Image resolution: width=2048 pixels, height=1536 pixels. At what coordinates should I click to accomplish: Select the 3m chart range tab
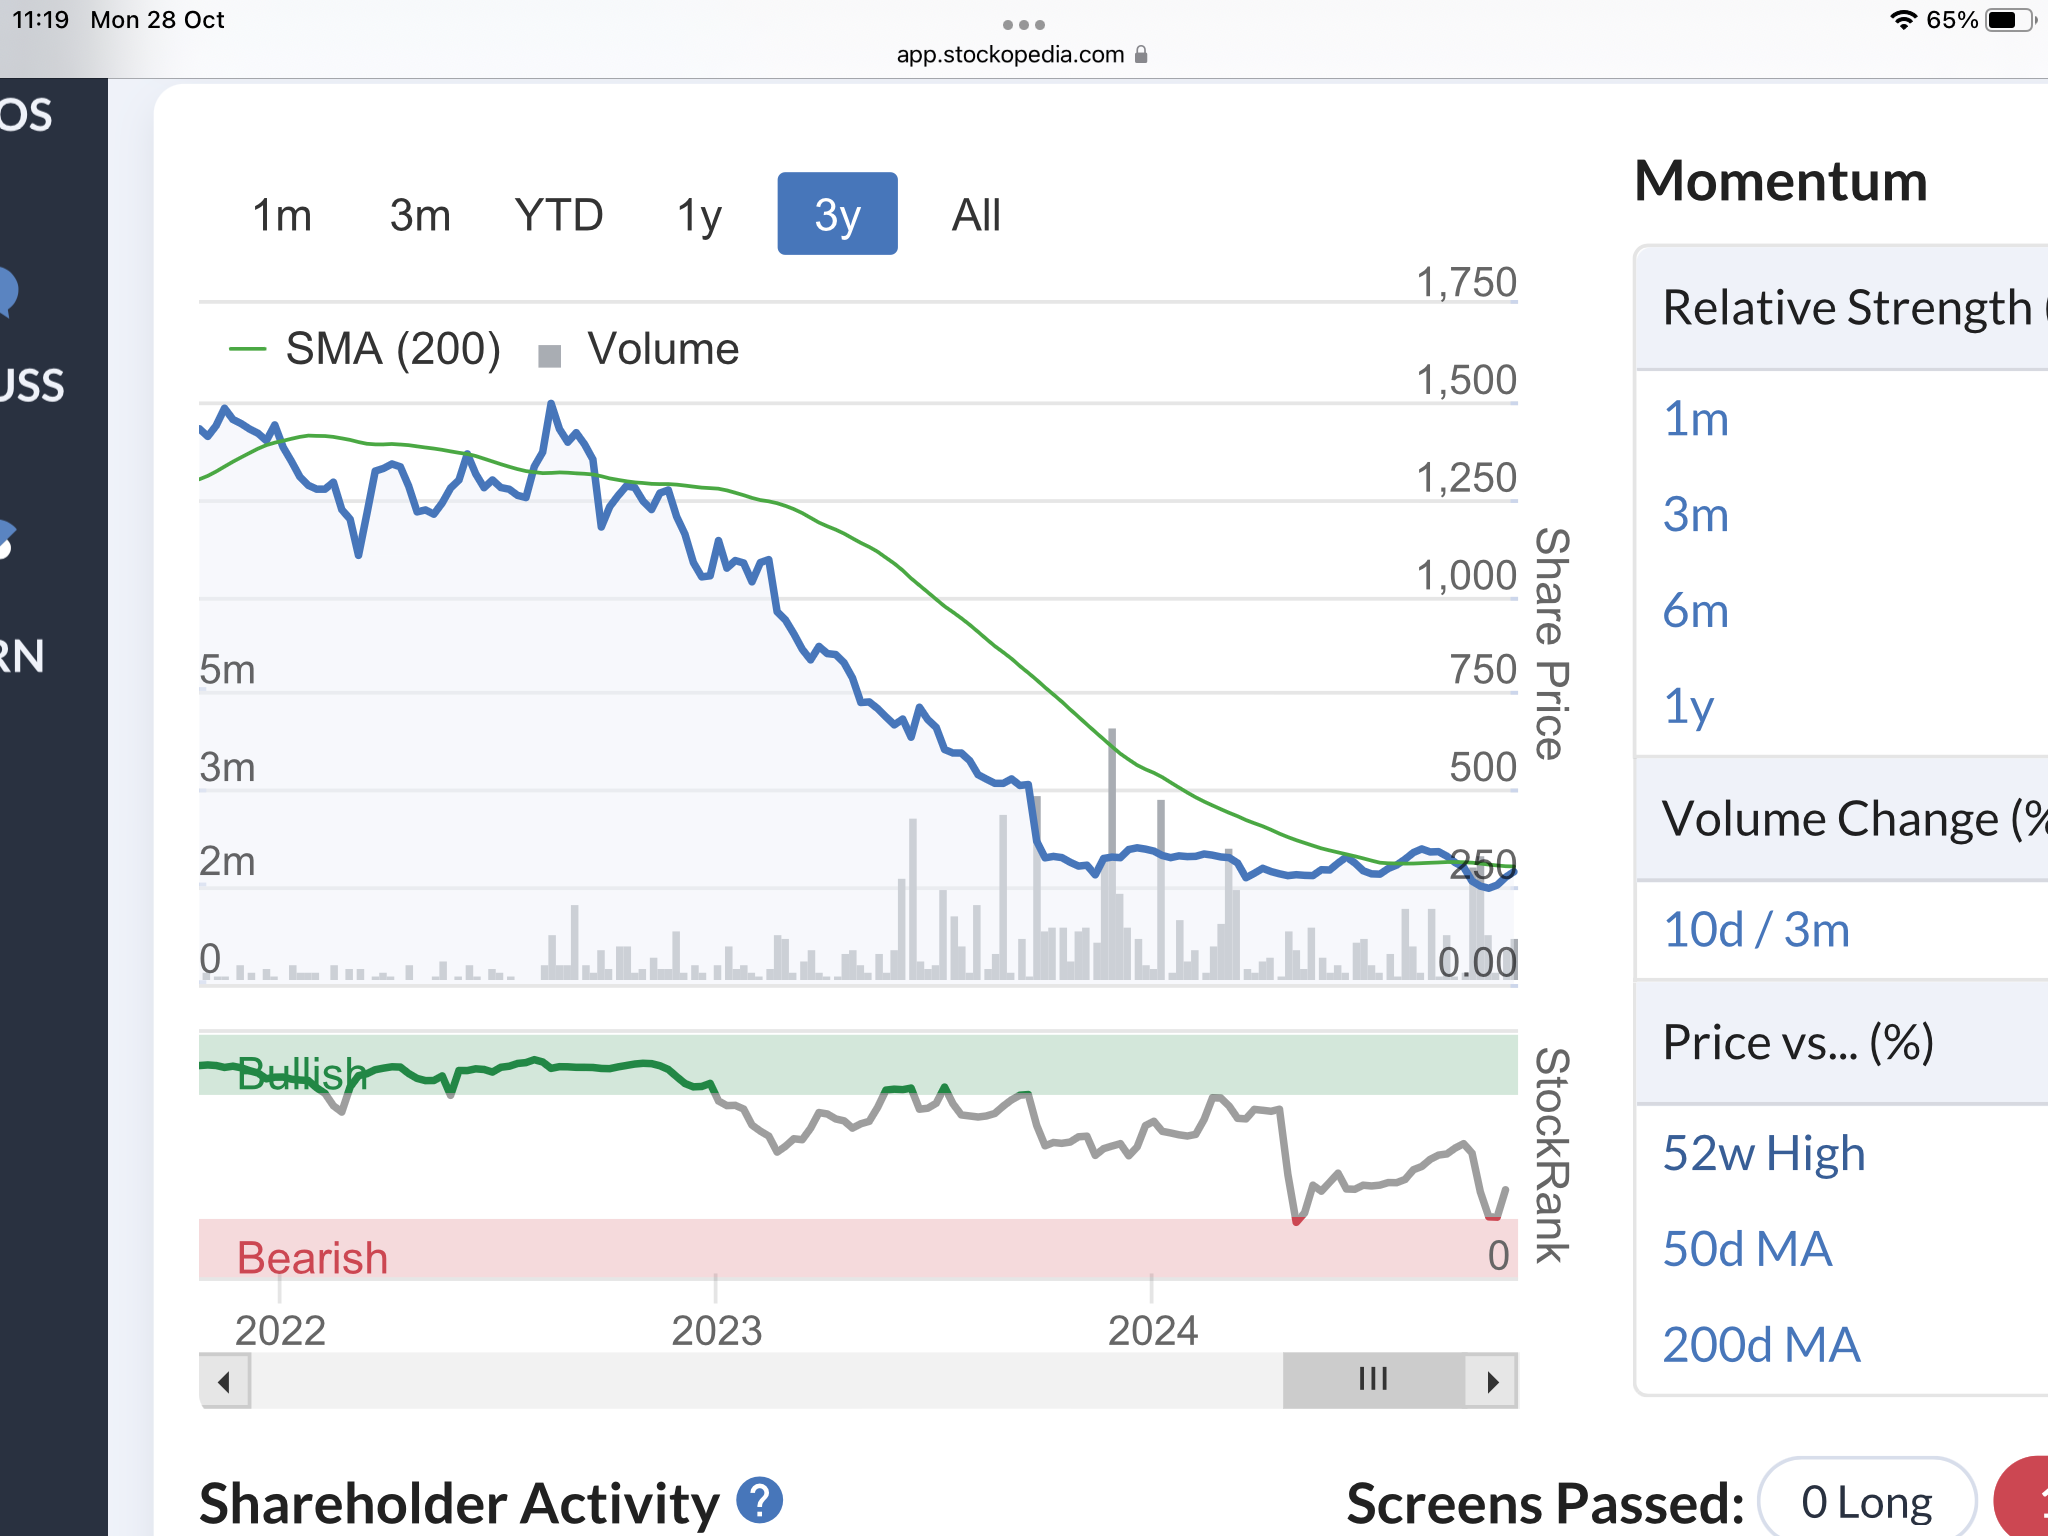[420, 214]
